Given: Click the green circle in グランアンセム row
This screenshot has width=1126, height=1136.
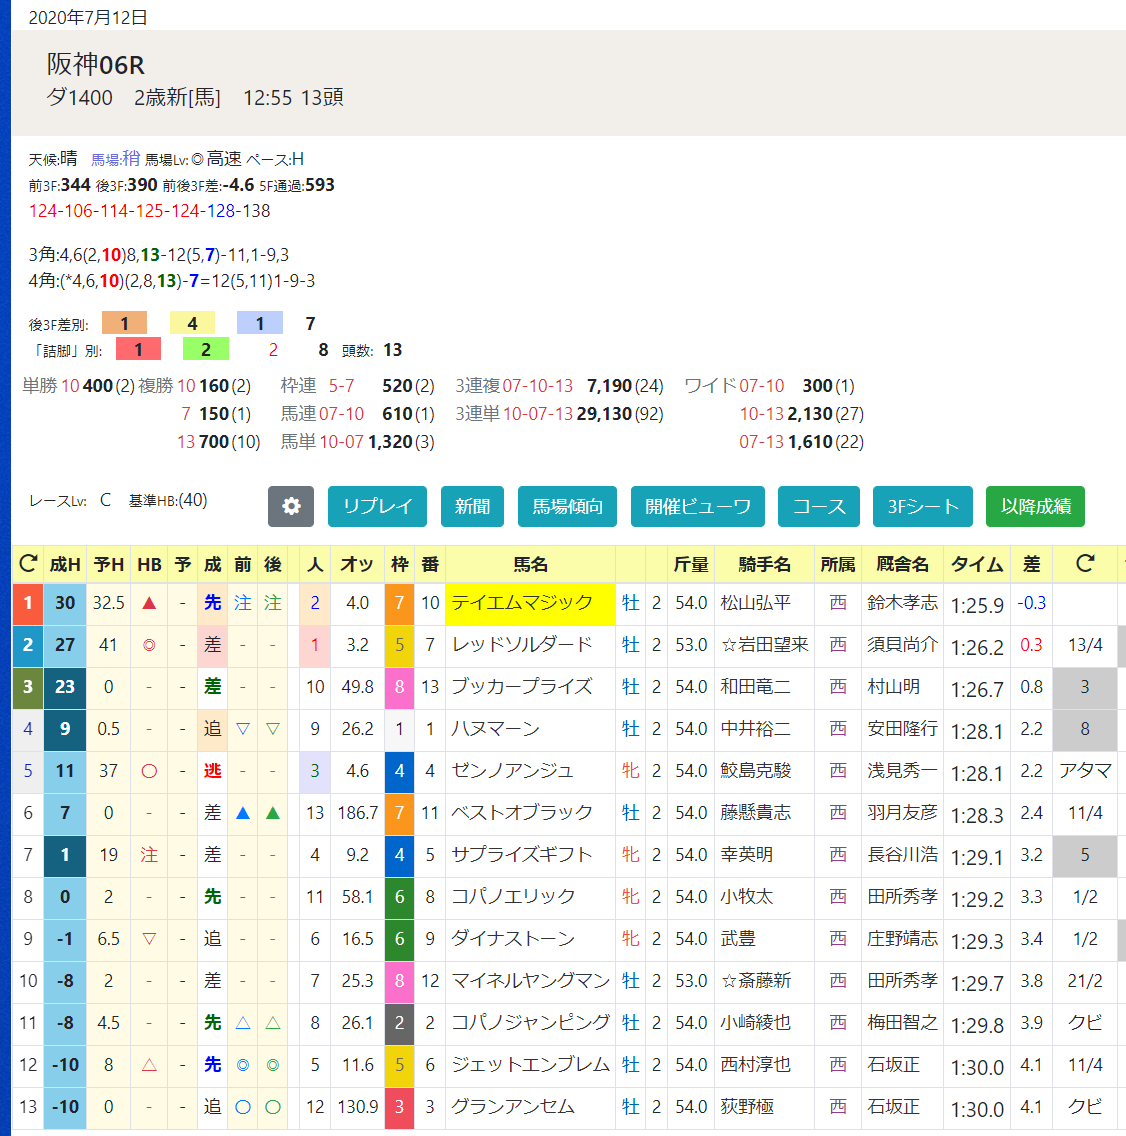Looking at the screenshot, I should (x=272, y=1107).
